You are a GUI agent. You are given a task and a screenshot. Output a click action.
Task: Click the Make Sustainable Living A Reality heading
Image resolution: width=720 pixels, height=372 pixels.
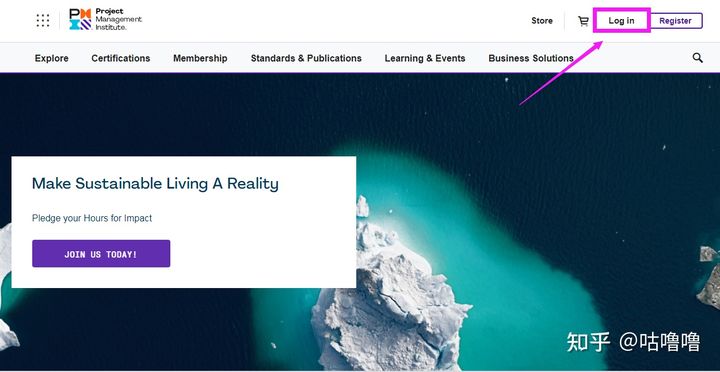tap(155, 184)
